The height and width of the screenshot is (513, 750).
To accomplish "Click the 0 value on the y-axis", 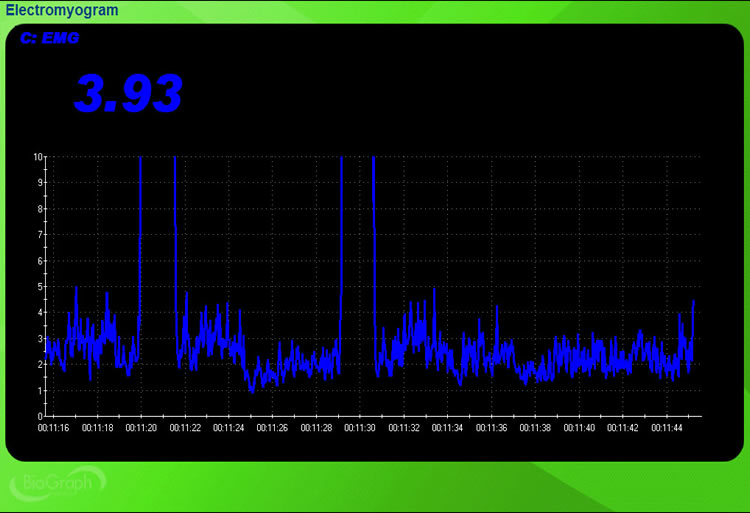I will (x=38, y=416).
